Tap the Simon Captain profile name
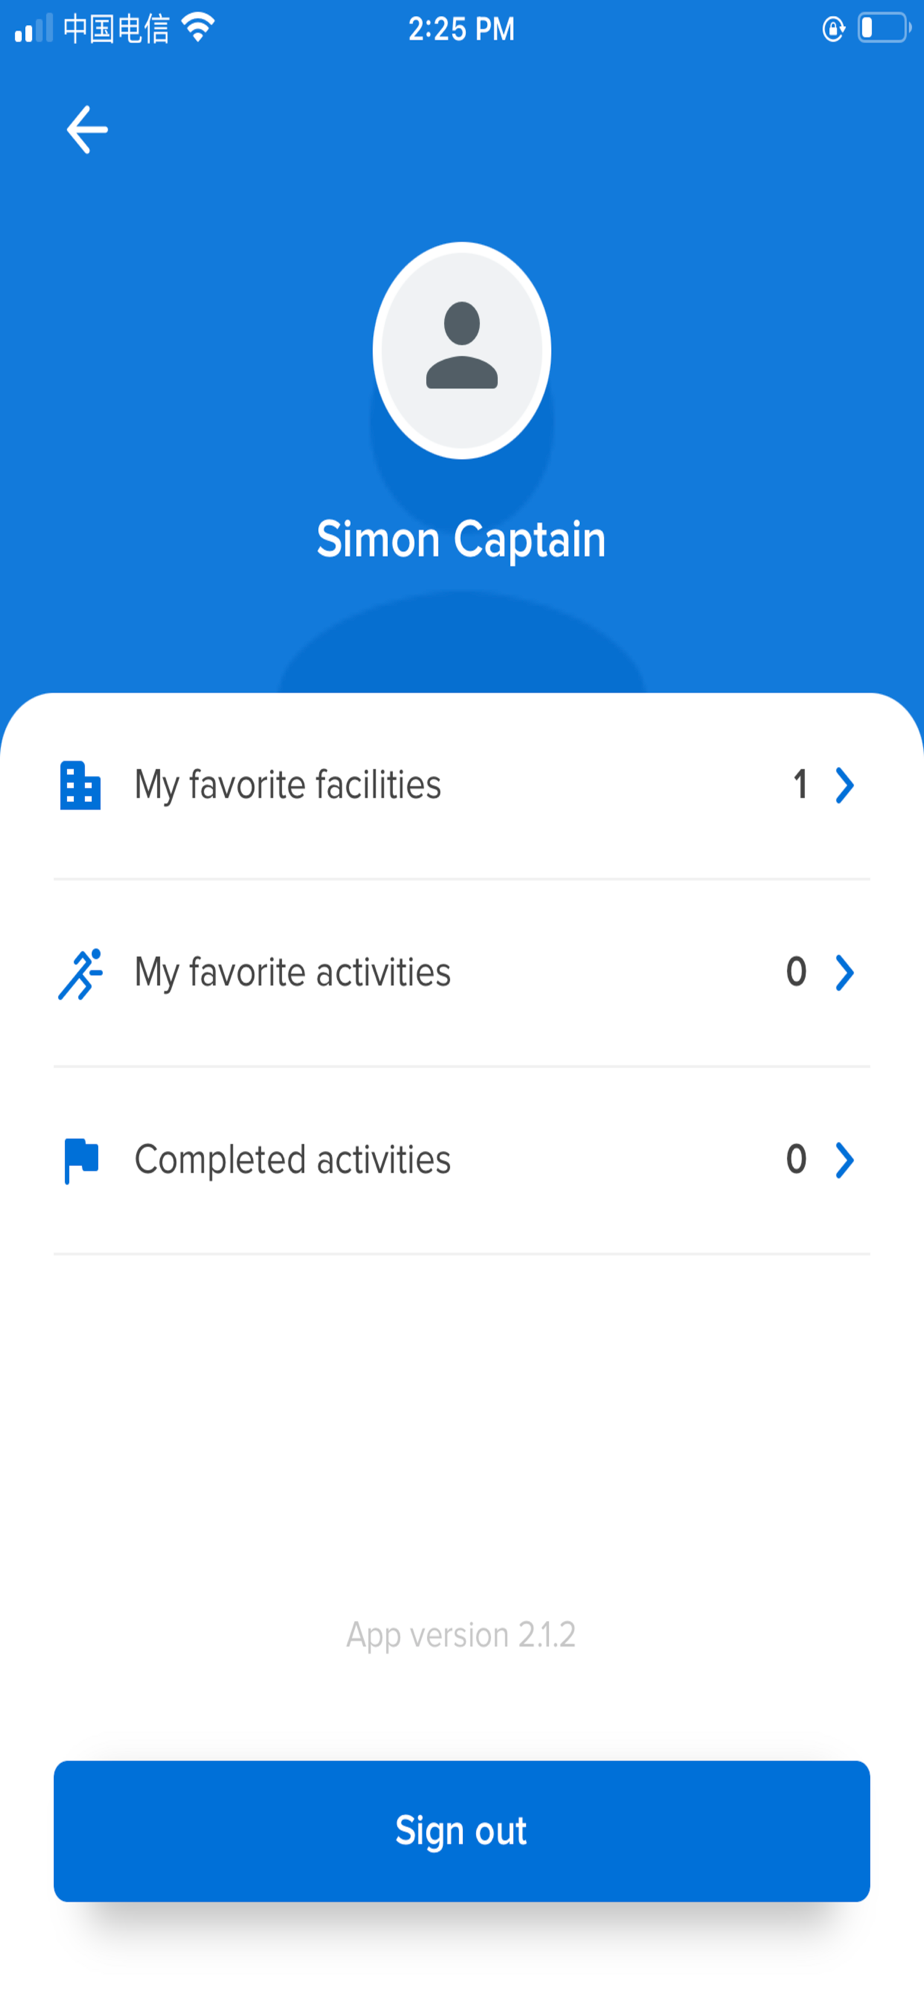 (x=461, y=540)
